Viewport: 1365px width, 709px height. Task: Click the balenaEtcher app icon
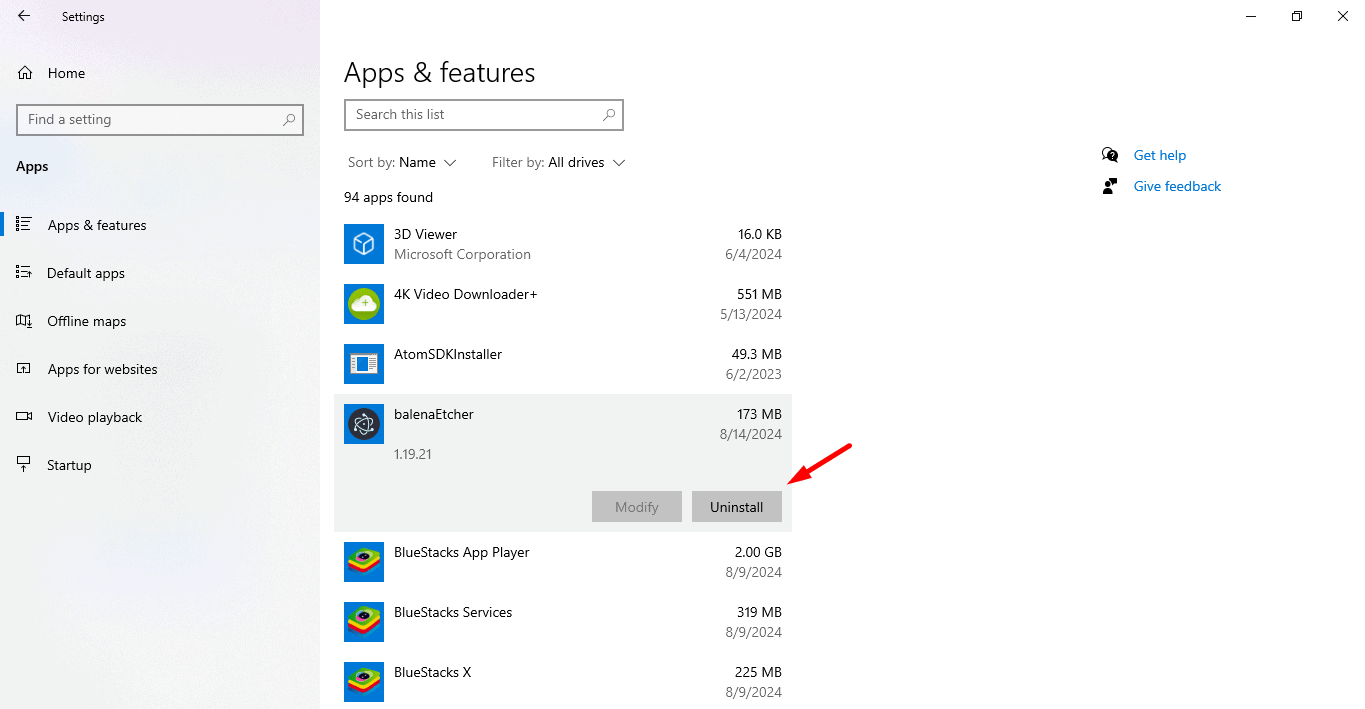364,424
